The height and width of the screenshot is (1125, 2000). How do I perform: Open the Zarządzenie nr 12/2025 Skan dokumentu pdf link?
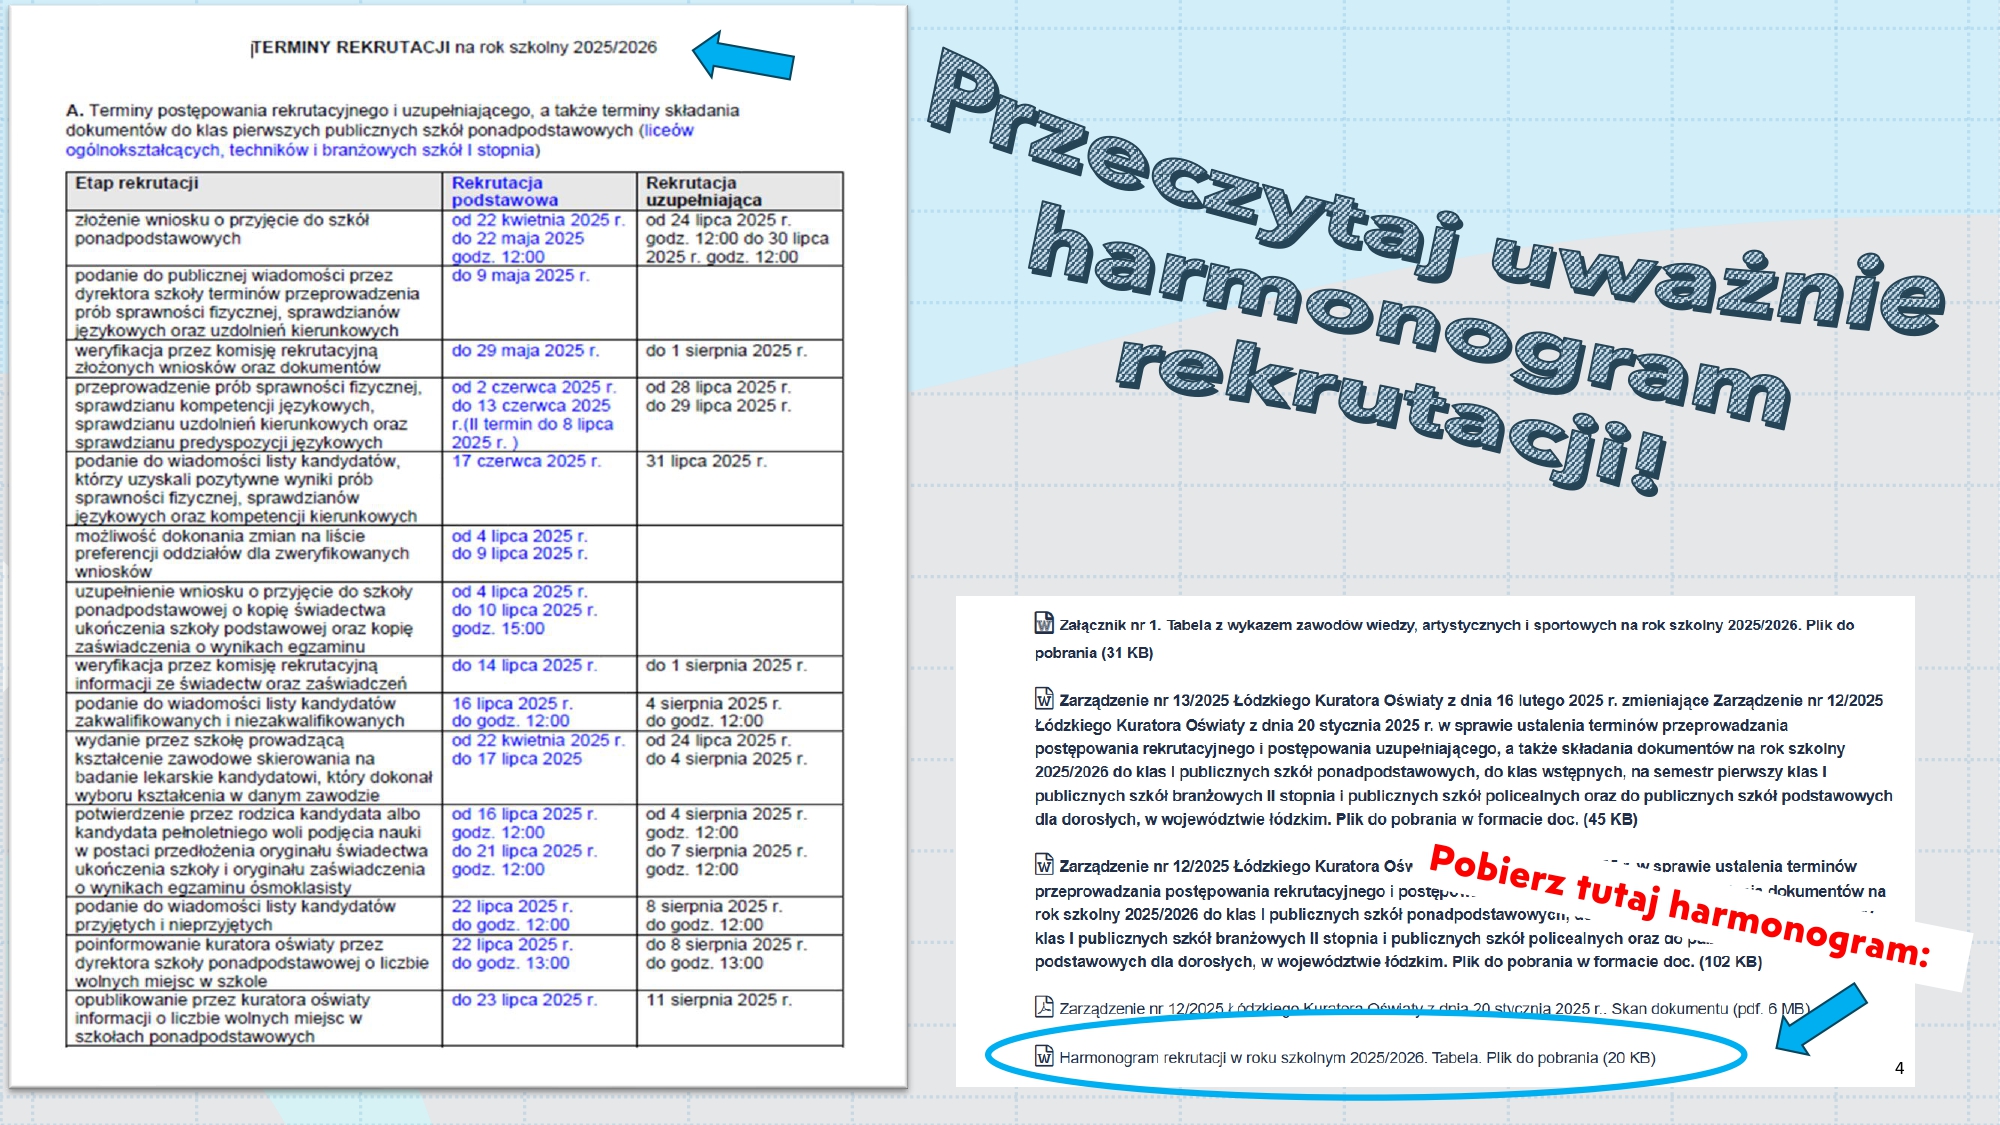coord(1435,1008)
